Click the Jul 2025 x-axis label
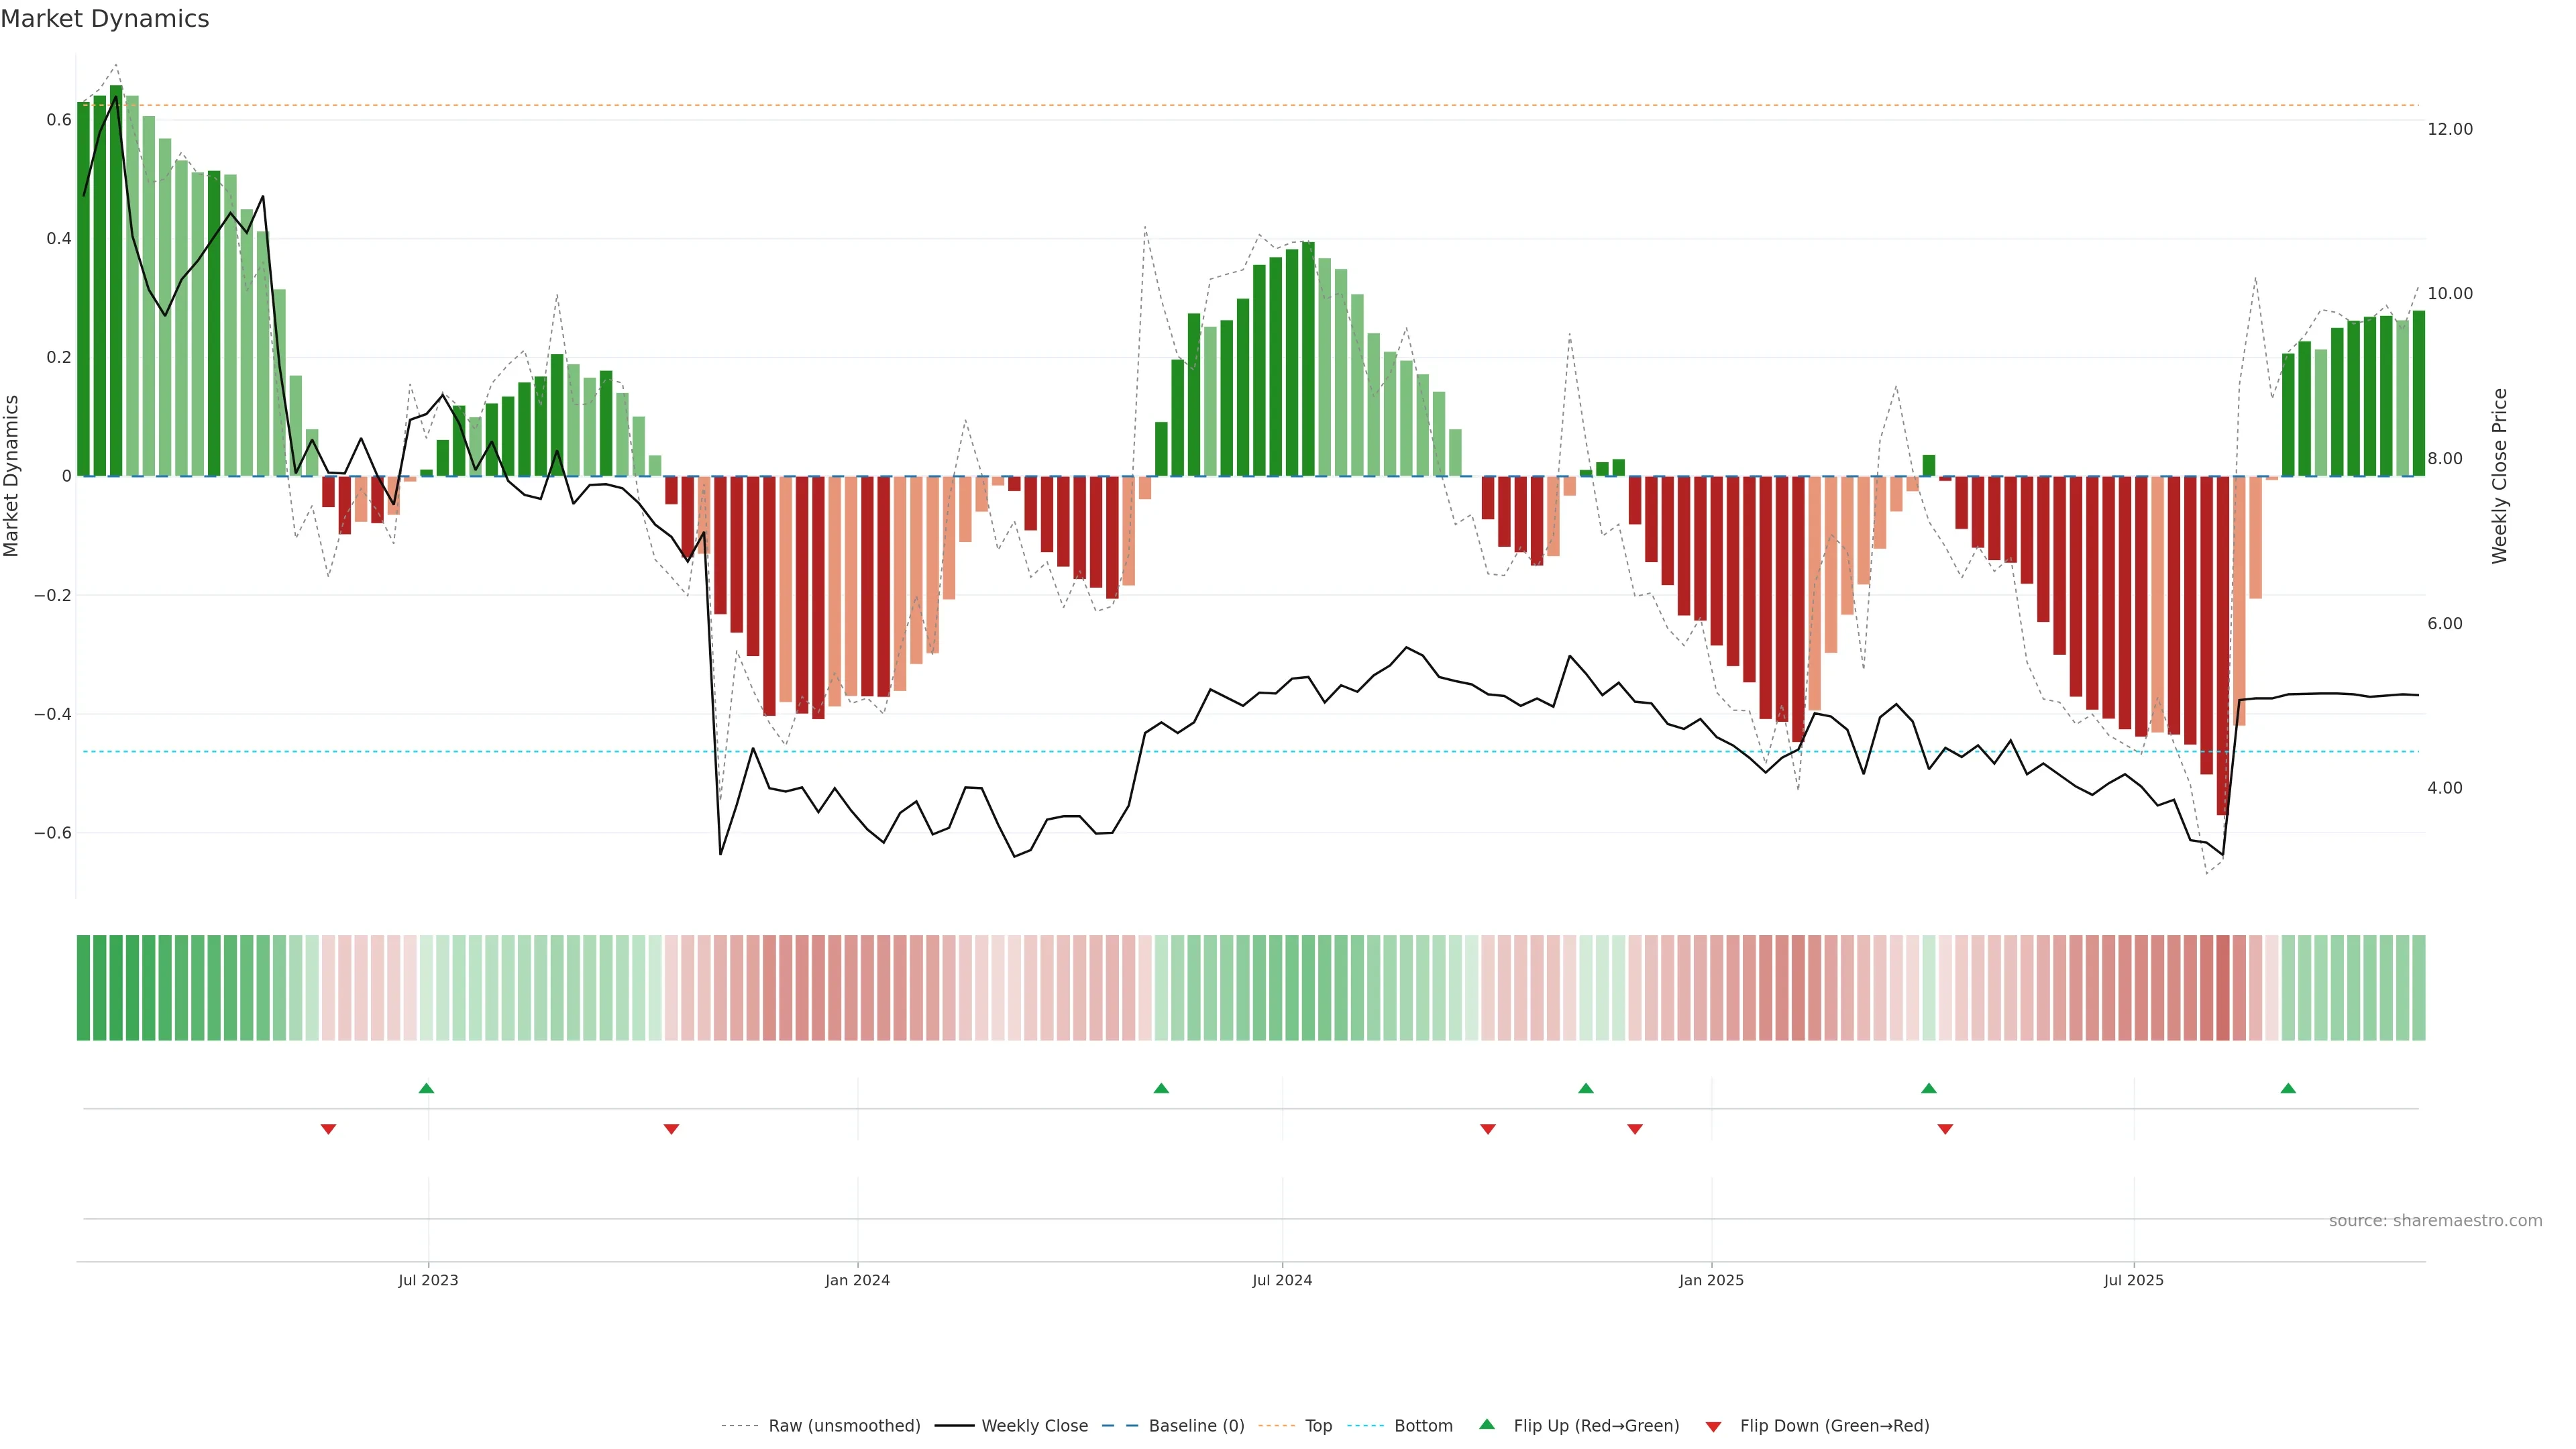This screenshot has height=1449, width=2576. (2133, 1280)
